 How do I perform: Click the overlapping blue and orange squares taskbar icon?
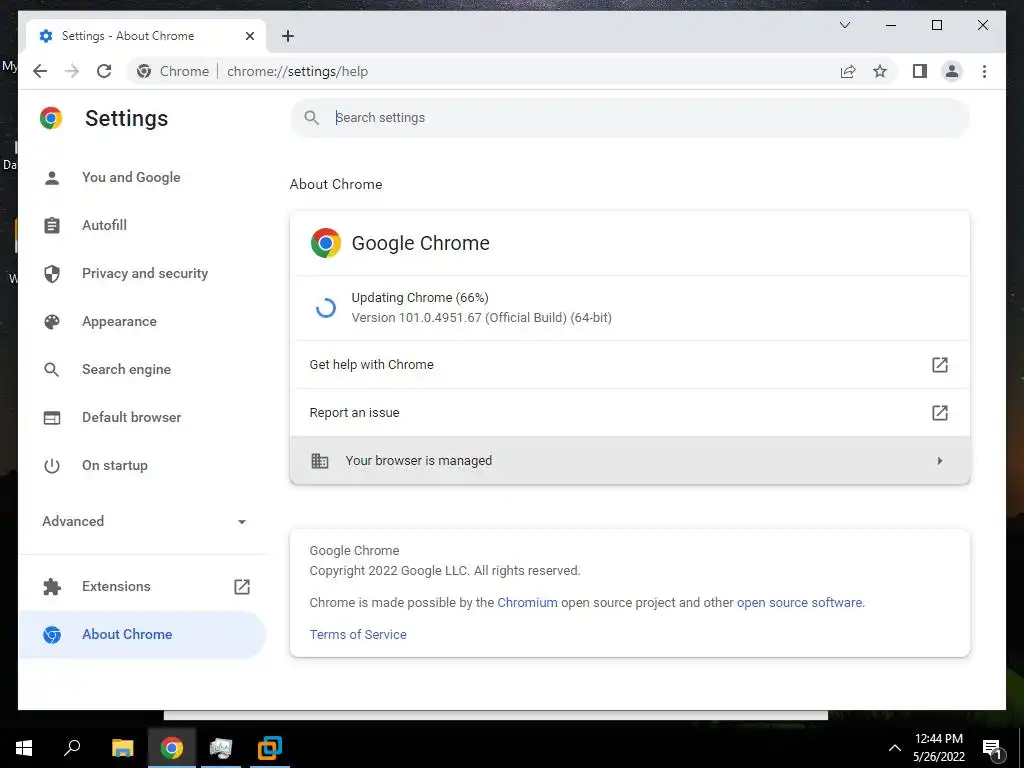pyautogui.click(x=270, y=748)
